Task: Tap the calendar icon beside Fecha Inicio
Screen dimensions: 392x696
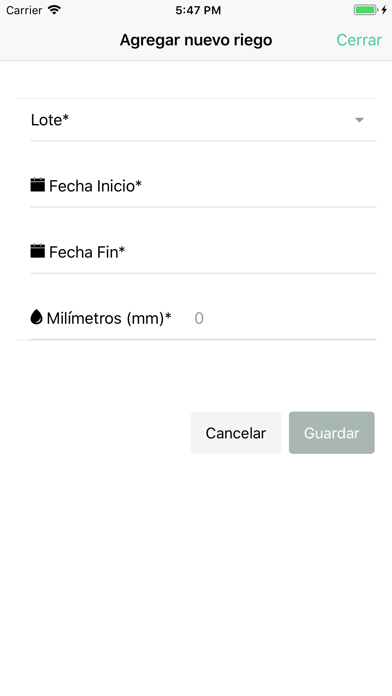Action: pos(38,185)
